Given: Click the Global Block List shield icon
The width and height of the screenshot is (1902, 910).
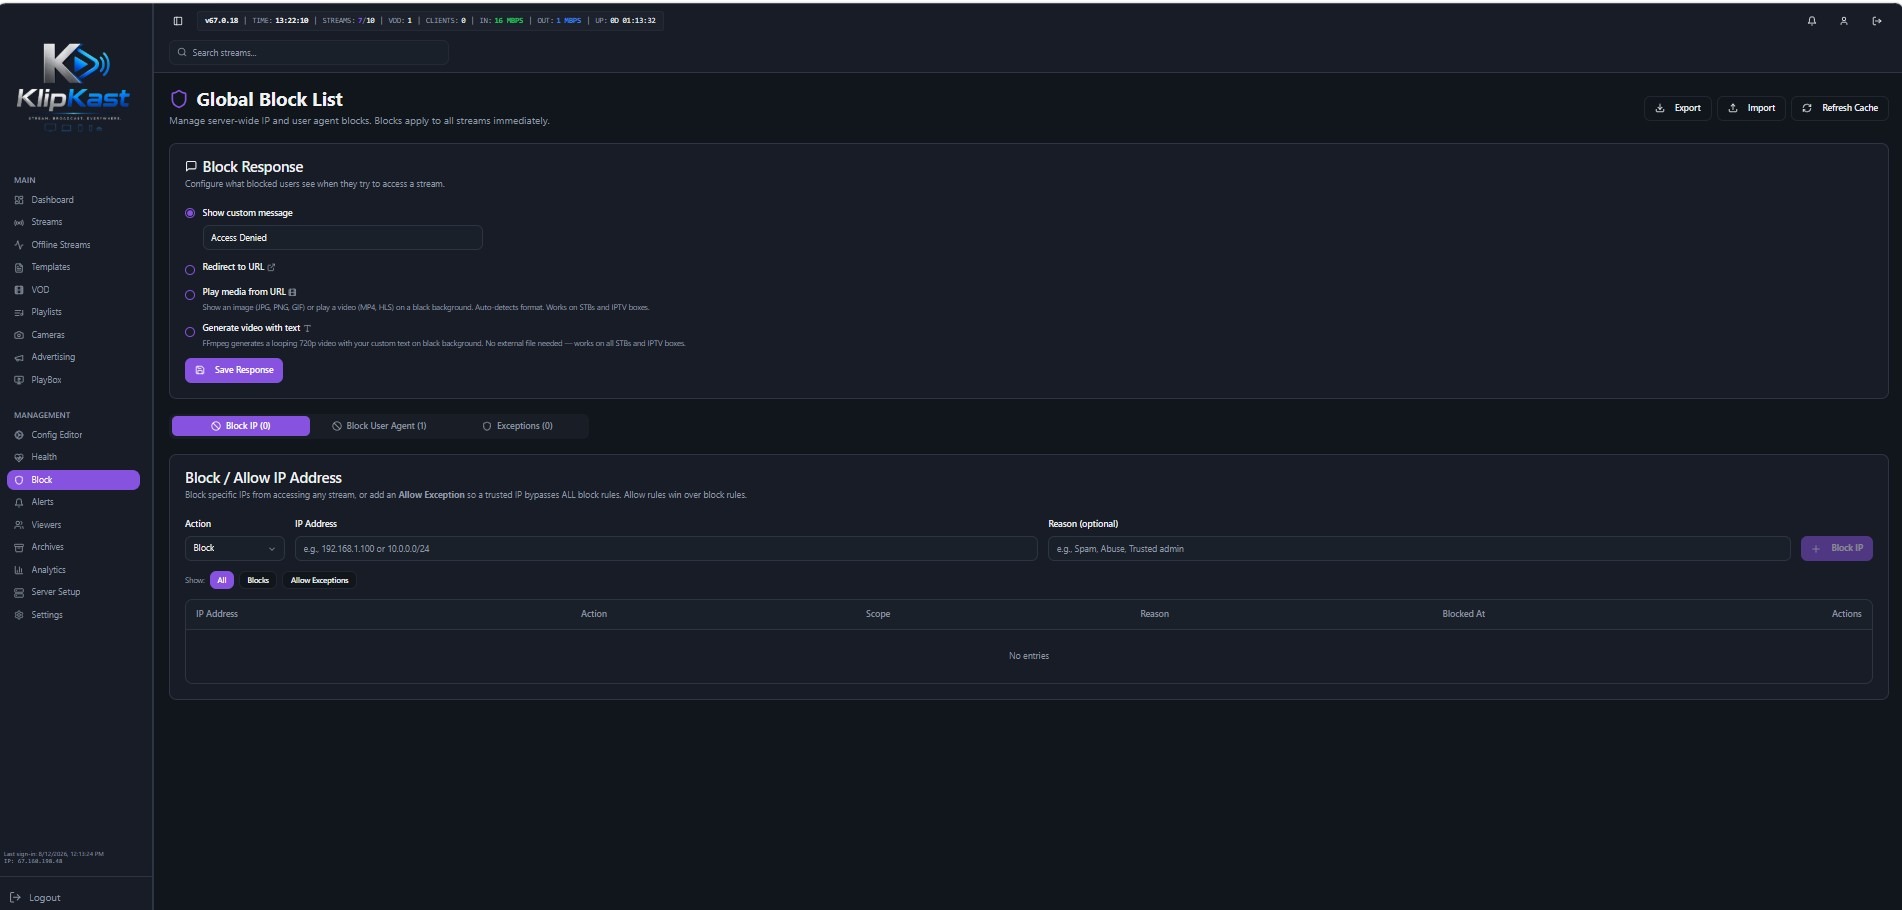Looking at the screenshot, I should (x=179, y=99).
